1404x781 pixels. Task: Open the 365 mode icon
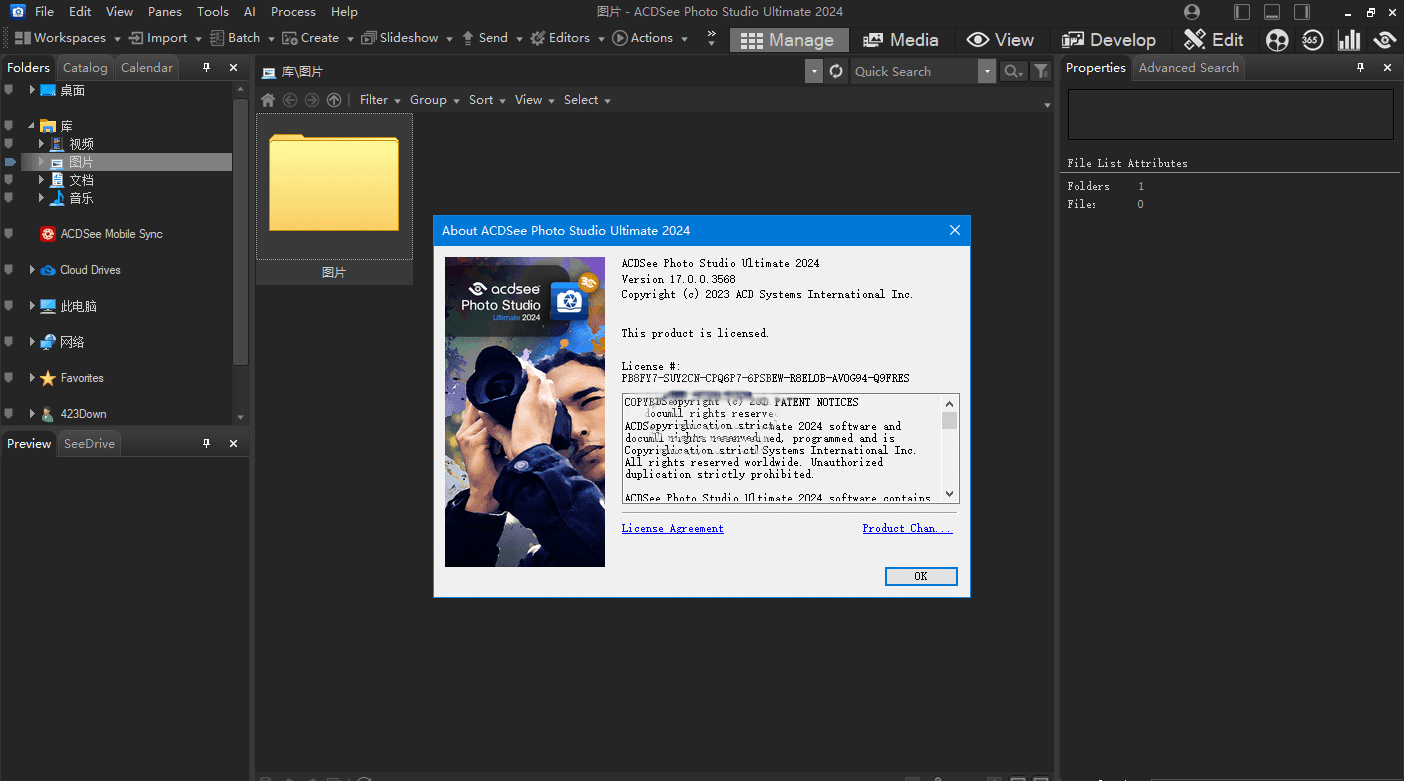(1313, 40)
